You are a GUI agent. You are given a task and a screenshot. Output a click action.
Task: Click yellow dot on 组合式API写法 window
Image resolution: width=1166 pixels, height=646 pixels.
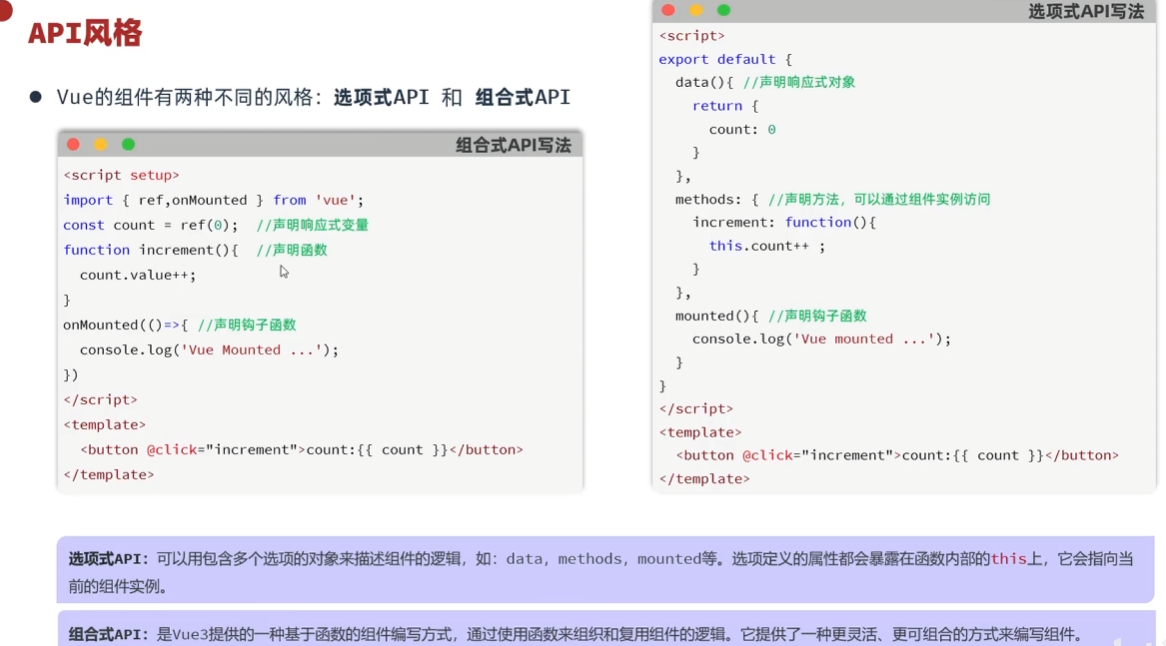100,144
